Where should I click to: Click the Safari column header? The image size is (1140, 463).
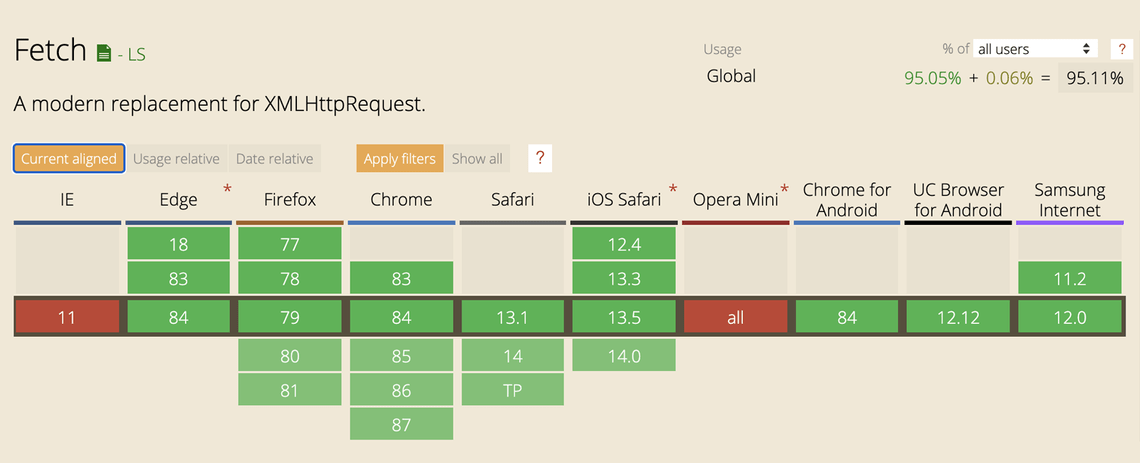click(x=513, y=200)
